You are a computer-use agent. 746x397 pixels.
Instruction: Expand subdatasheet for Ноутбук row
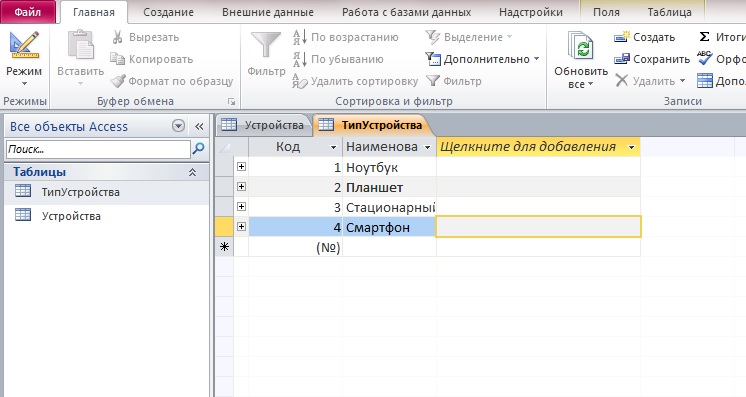[x=241, y=167]
